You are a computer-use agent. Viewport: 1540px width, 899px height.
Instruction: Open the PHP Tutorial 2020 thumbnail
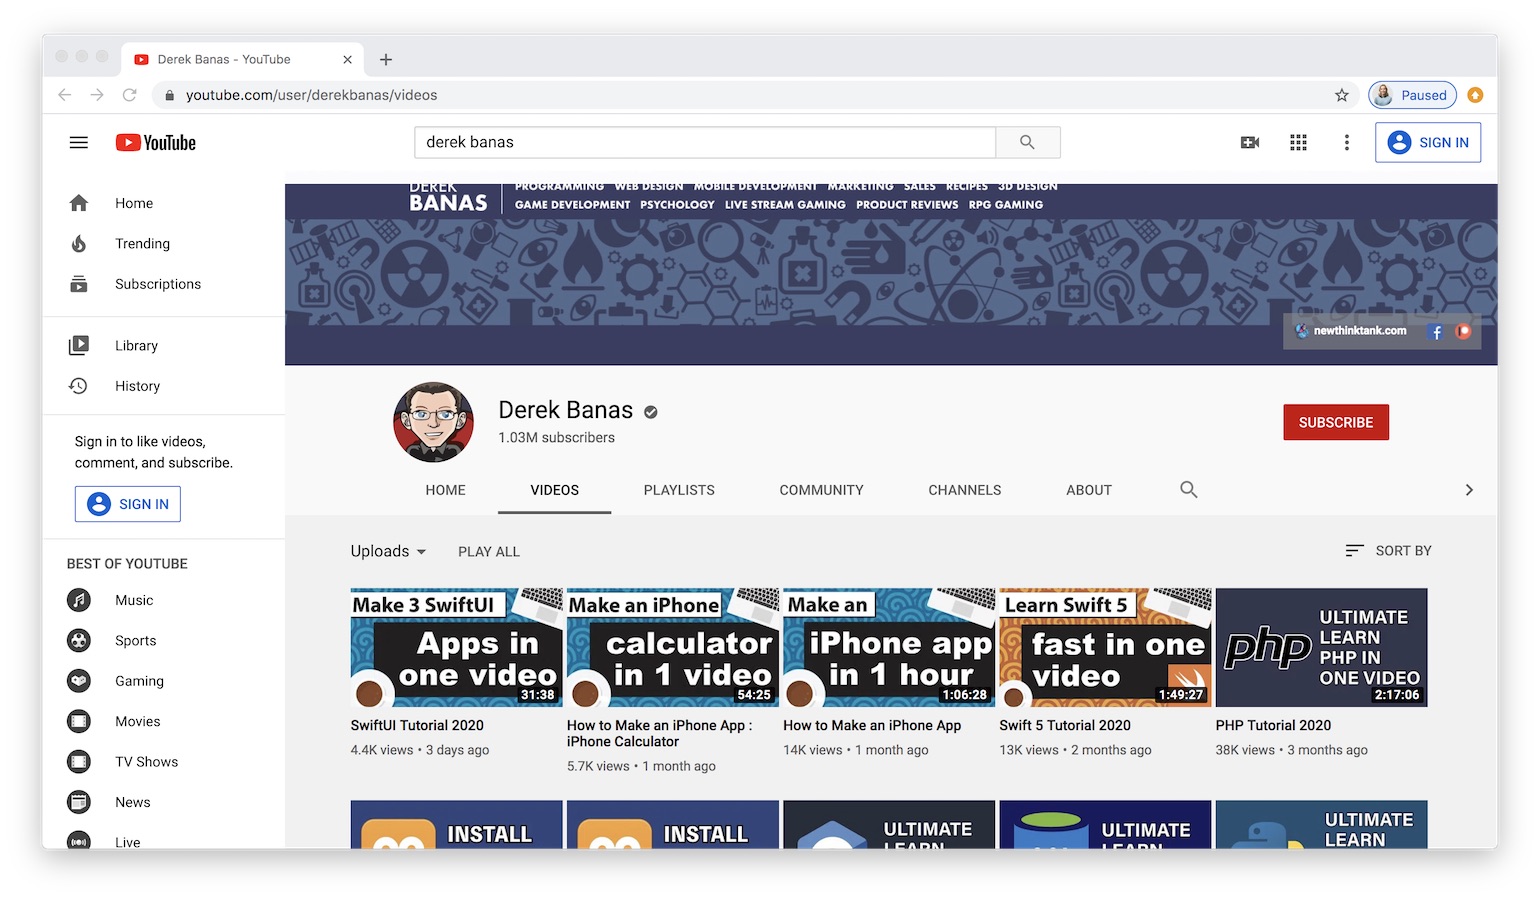tap(1321, 648)
